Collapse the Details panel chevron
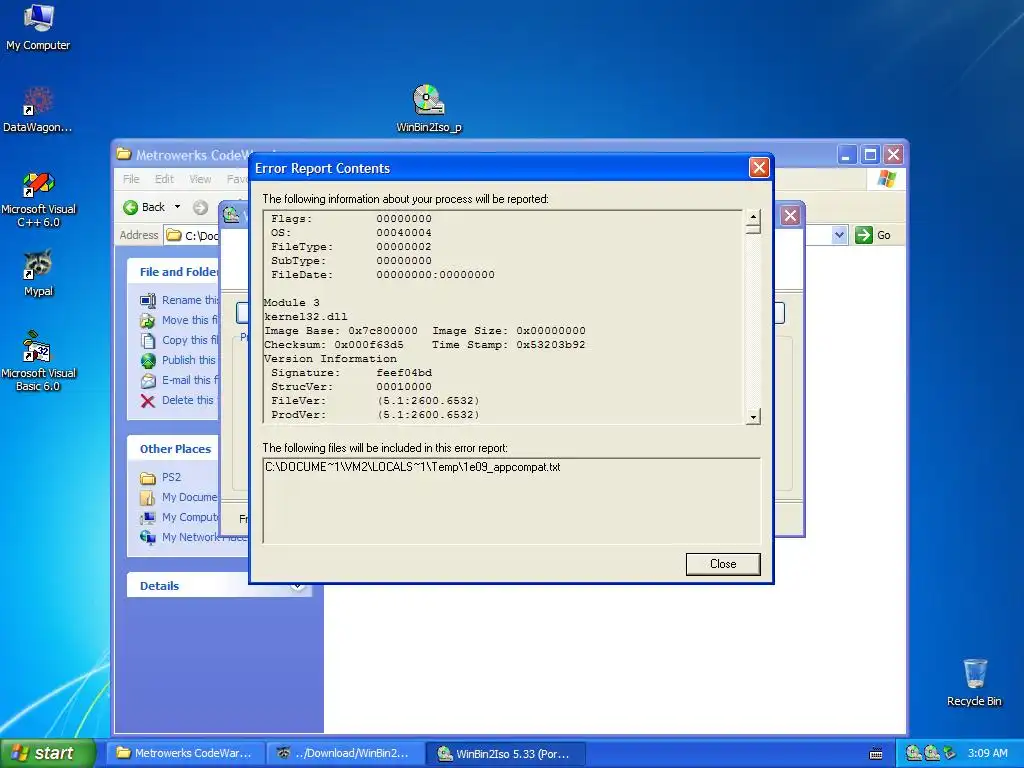1024x768 pixels. coord(297,586)
